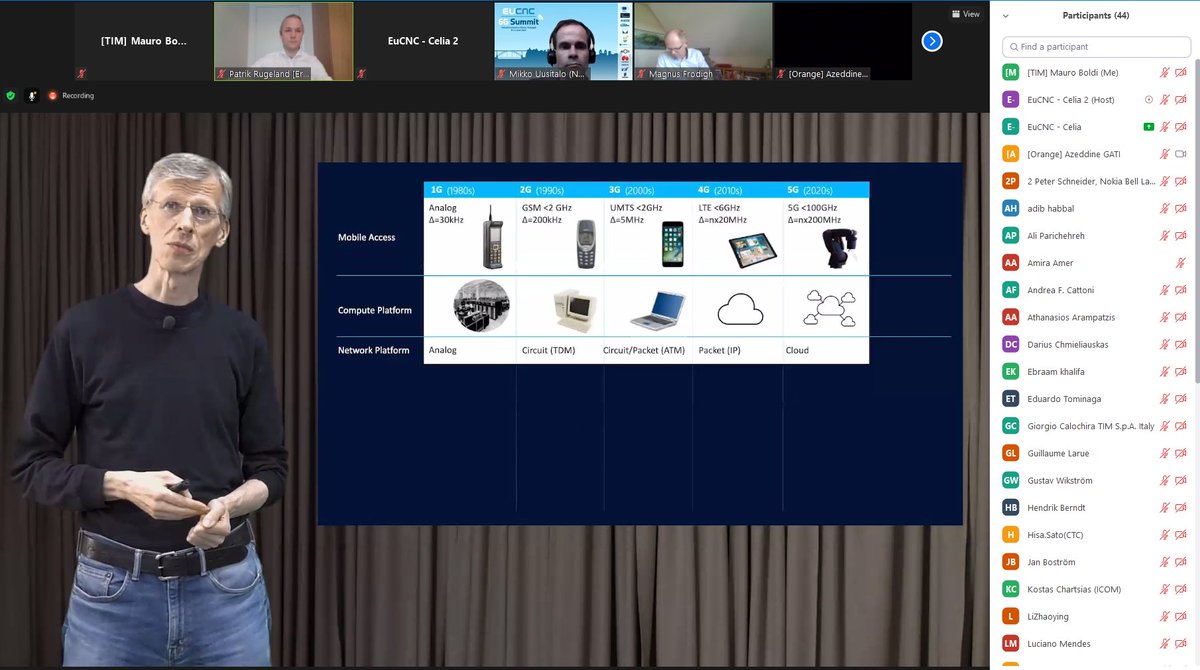Open the View options at top right
Screen dimensions: 1200x670
[x=965, y=13]
